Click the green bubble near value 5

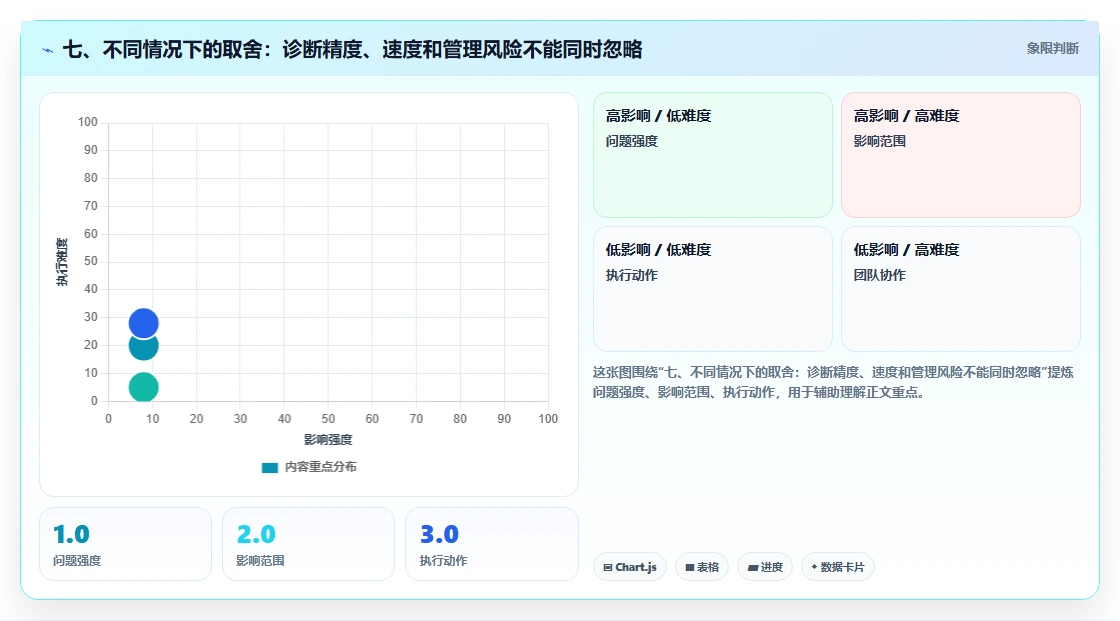click(x=144, y=387)
